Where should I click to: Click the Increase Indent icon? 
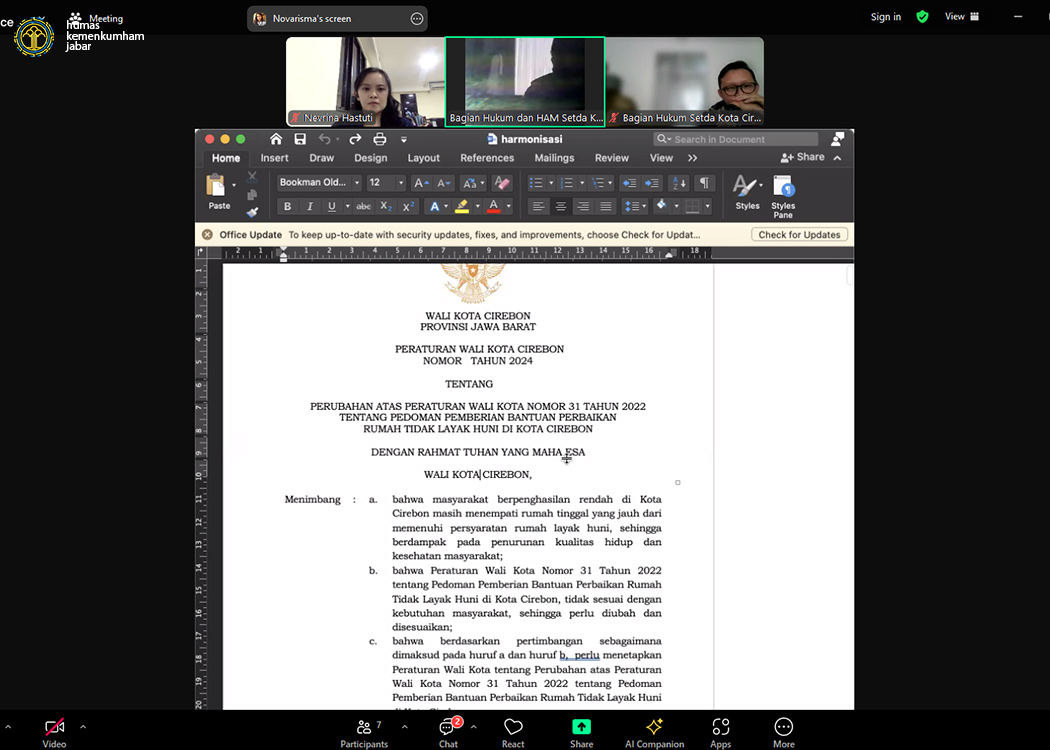point(652,183)
